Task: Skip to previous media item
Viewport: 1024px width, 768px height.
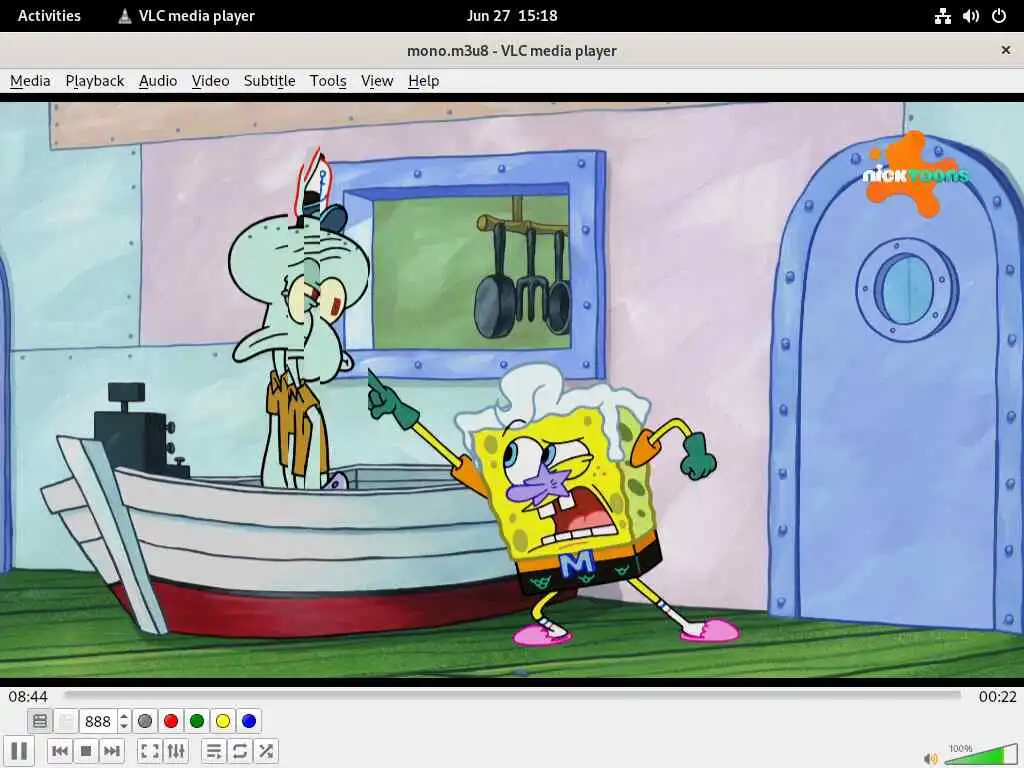Action: 60,751
